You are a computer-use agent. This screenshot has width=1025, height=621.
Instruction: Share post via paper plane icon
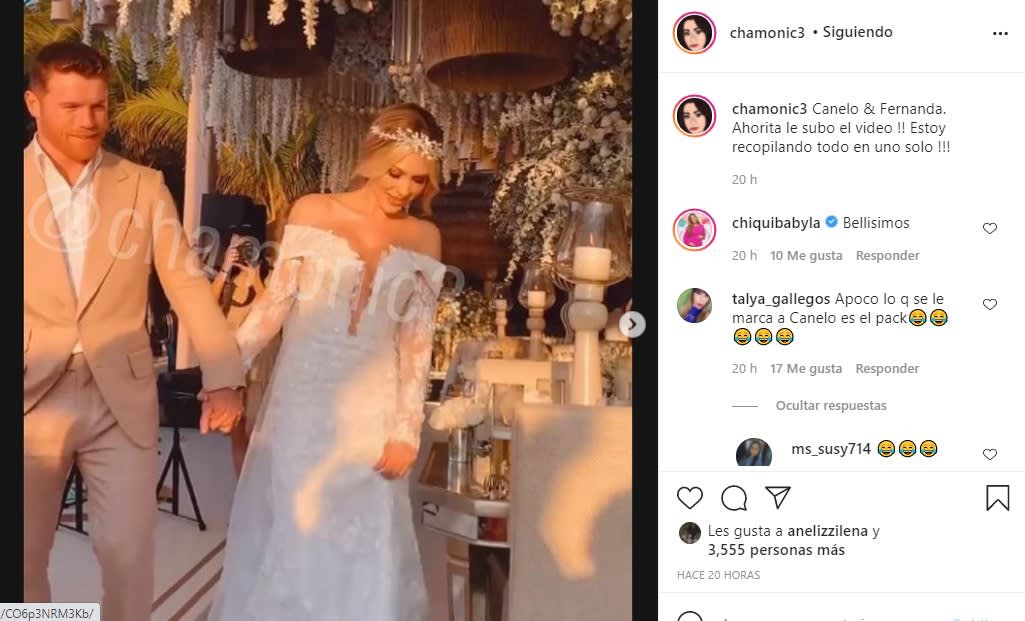point(778,497)
